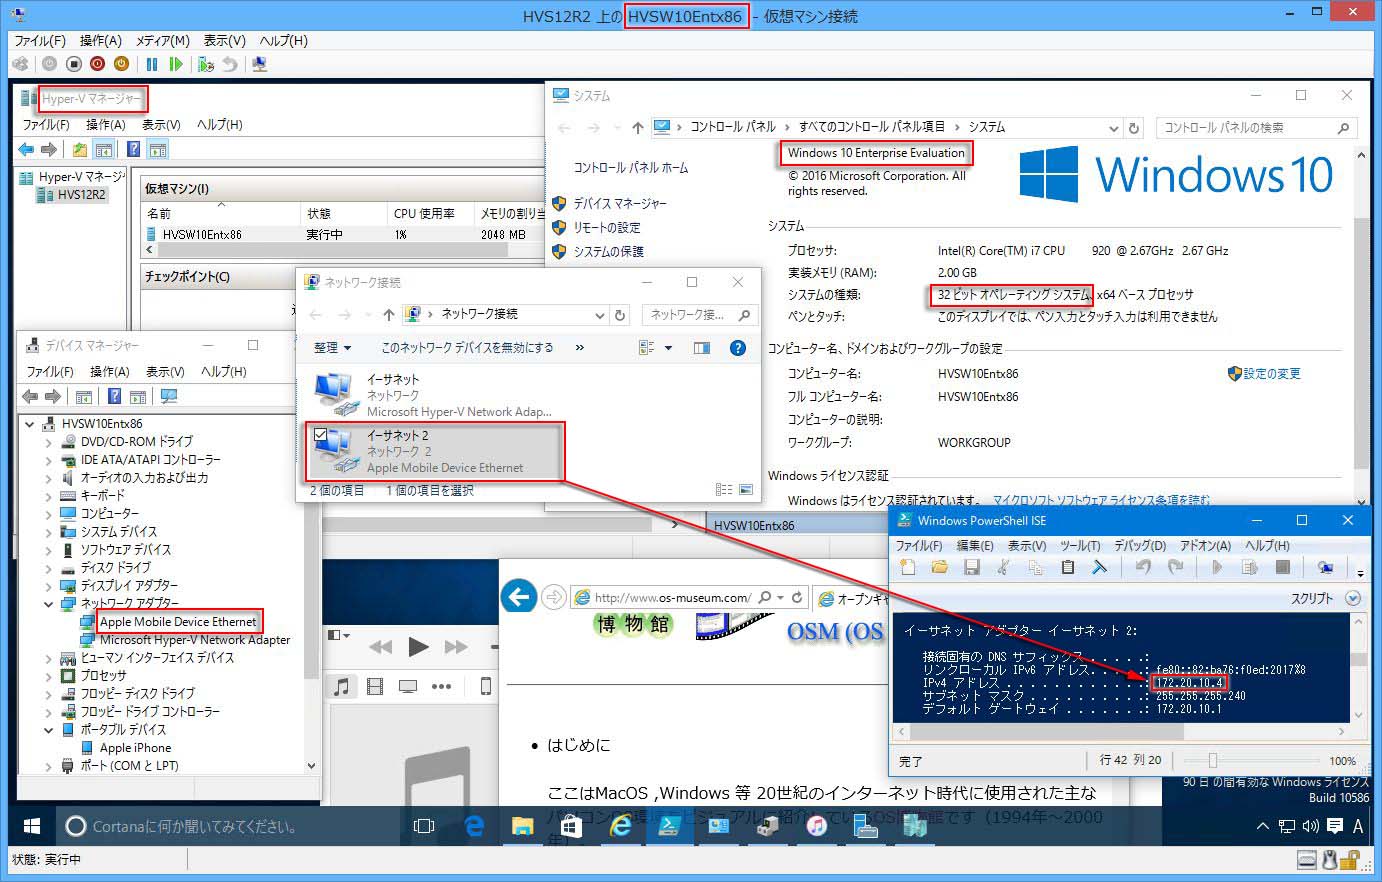Image resolution: width=1382 pixels, height=882 pixels.
Task: Click デバイス マネージャー link in System window
Action: point(620,203)
